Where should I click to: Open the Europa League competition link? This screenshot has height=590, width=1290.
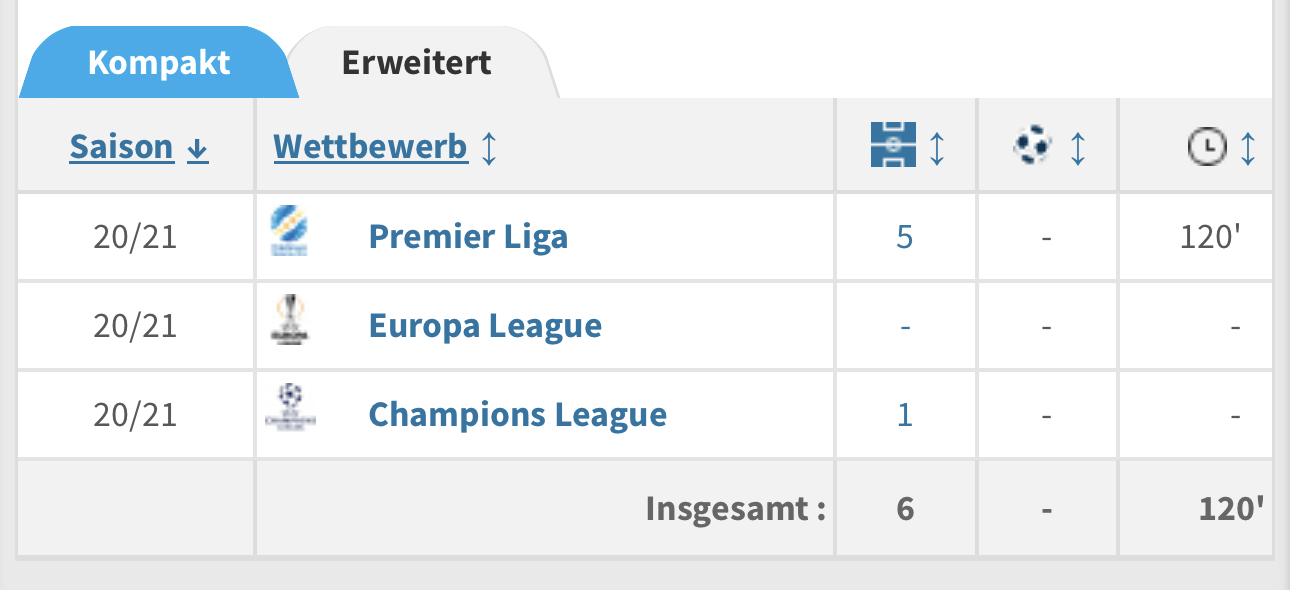(485, 325)
